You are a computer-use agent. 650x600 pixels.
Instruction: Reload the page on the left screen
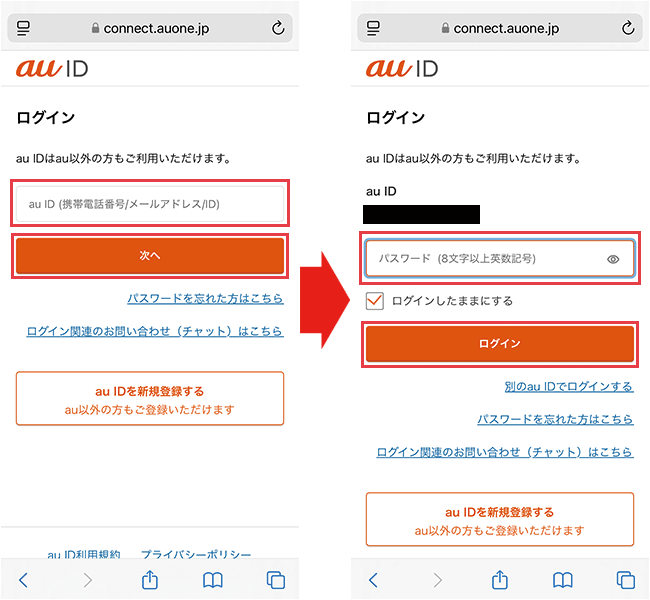click(x=278, y=28)
